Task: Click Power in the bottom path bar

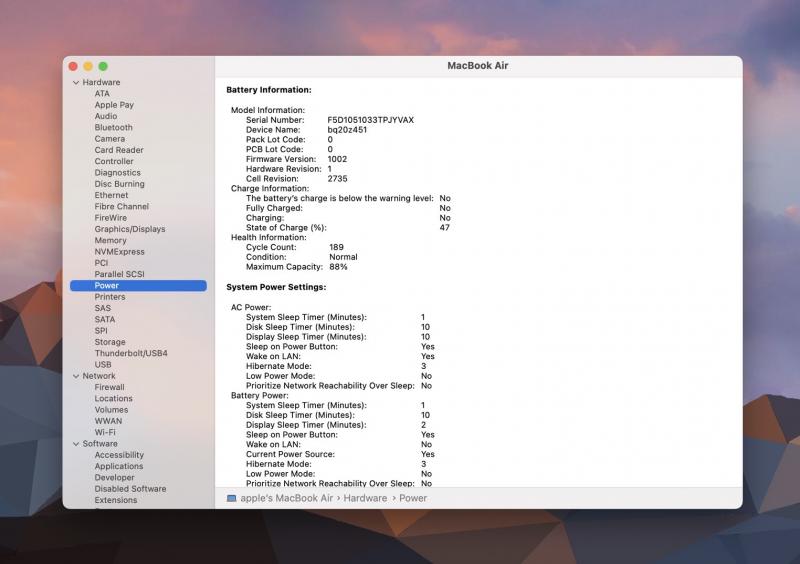Action: click(x=413, y=499)
